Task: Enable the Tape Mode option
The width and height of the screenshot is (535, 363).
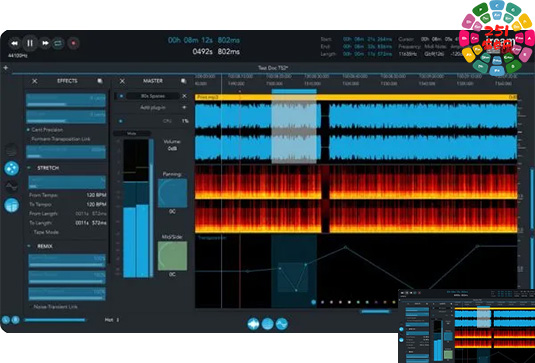Action: click(46, 232)
